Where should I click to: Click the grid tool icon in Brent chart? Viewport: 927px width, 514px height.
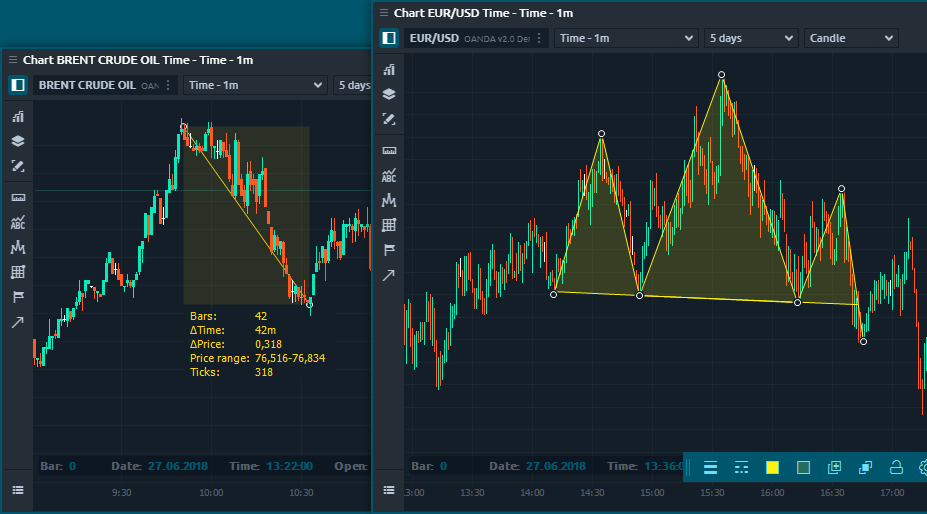tap(17, 272)
